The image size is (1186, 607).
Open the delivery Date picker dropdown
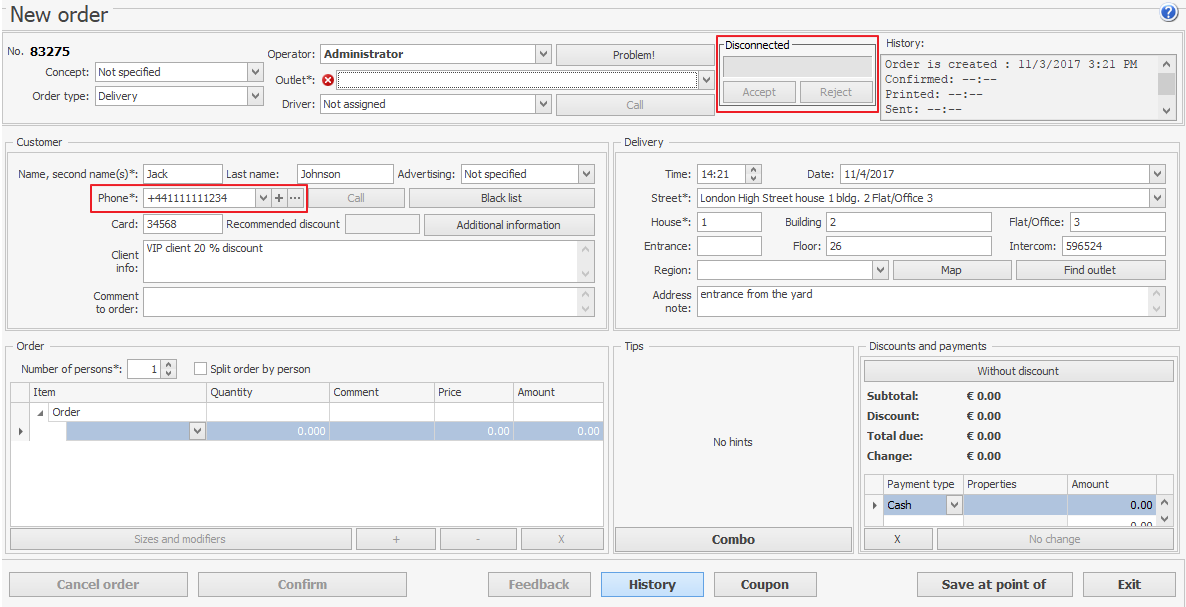[1157, 174]
